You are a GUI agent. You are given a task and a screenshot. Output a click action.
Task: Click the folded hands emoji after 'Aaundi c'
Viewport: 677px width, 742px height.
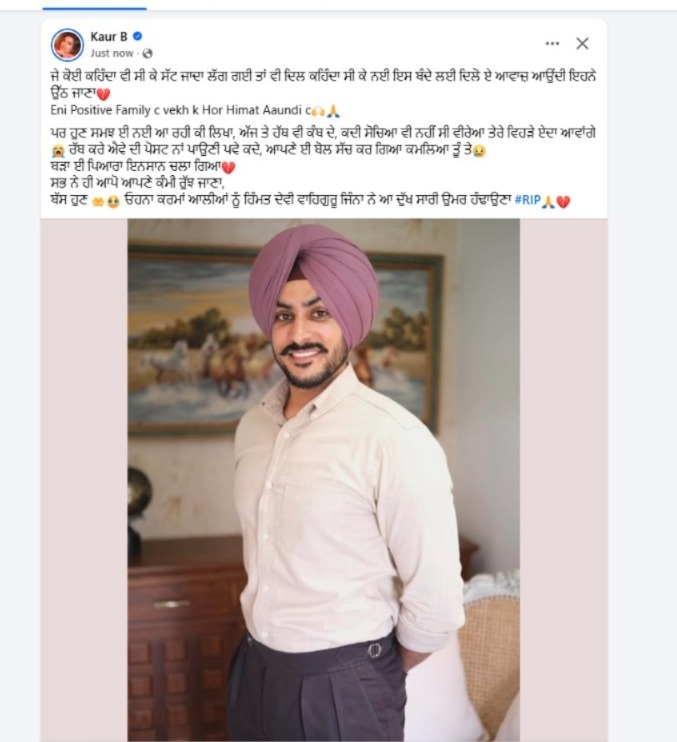334,111
